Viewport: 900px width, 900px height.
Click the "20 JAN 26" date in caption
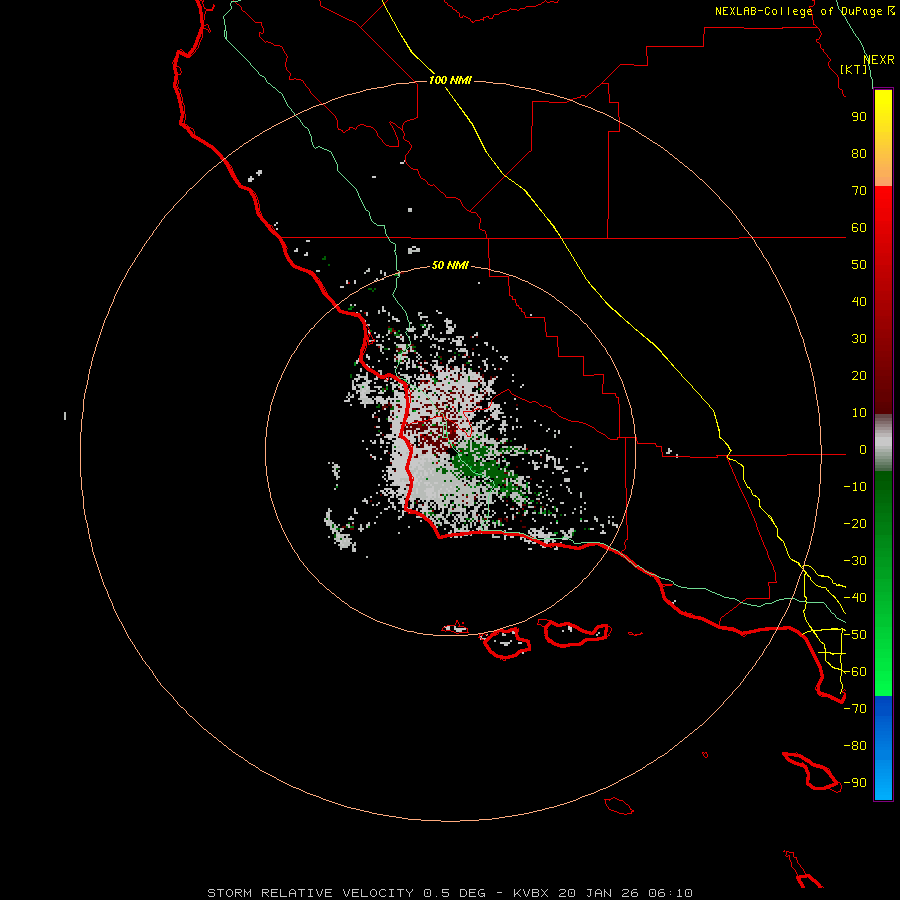598,893
